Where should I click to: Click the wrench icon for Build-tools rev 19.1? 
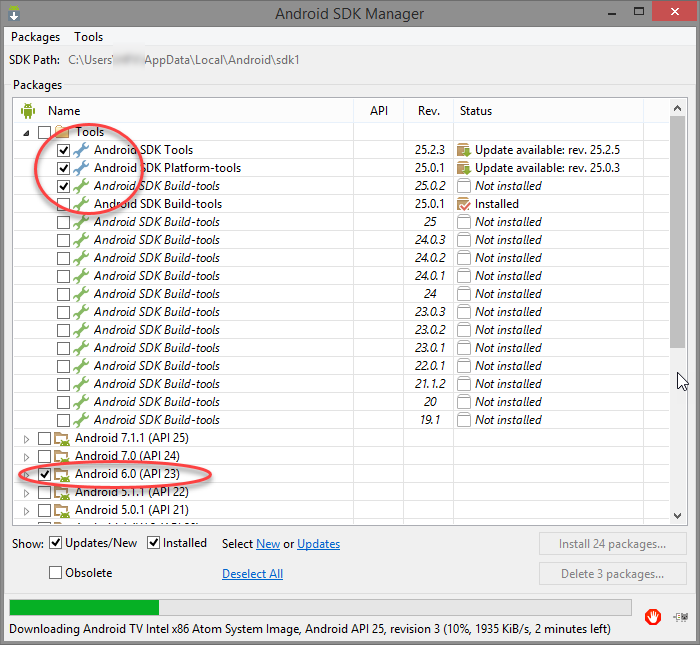[81, 420]
